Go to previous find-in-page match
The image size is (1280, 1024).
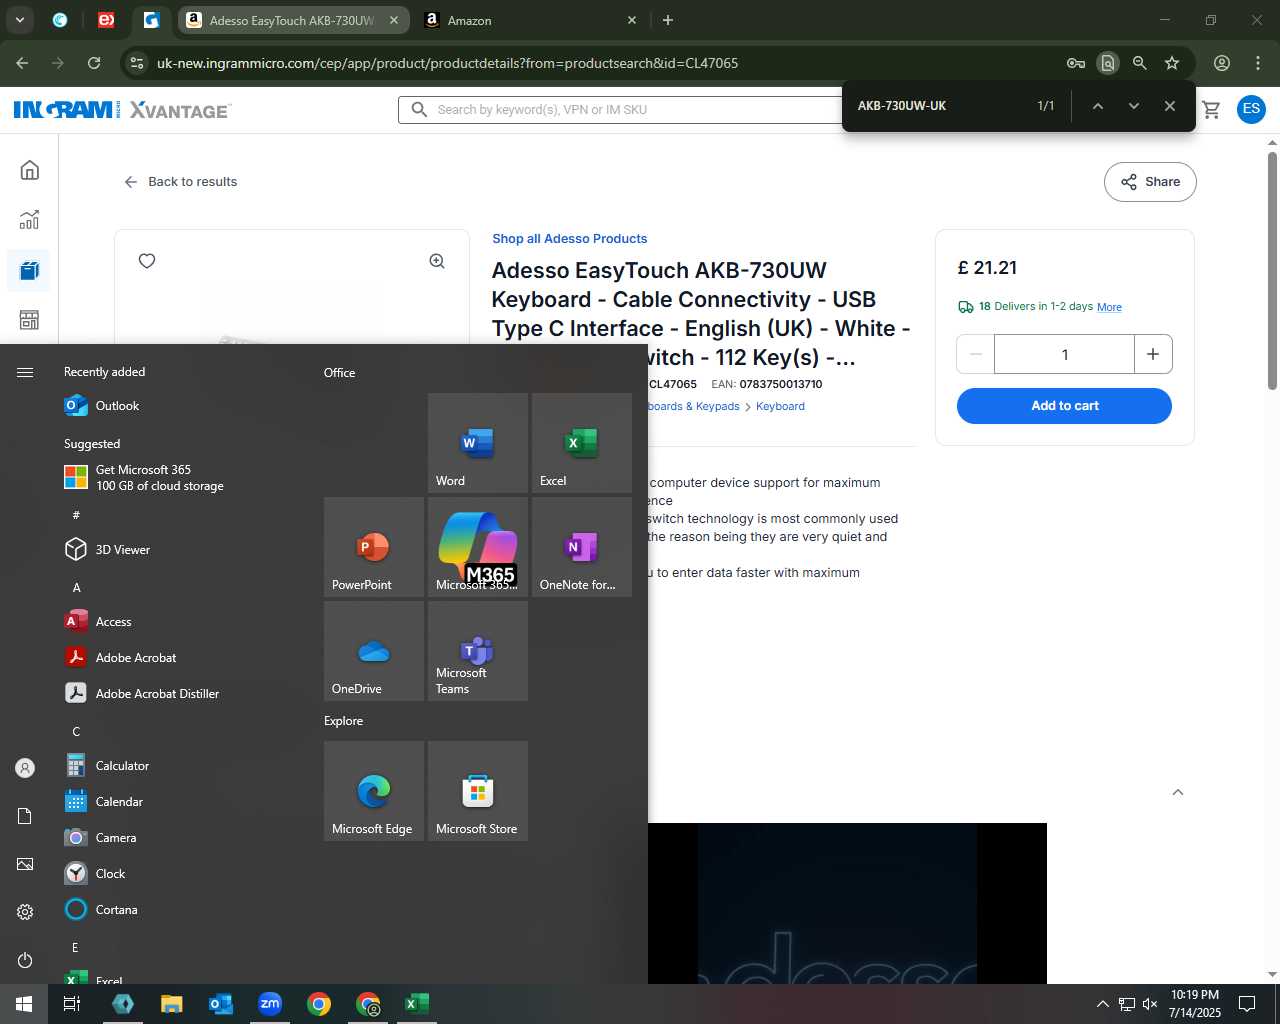point(1097,106)
